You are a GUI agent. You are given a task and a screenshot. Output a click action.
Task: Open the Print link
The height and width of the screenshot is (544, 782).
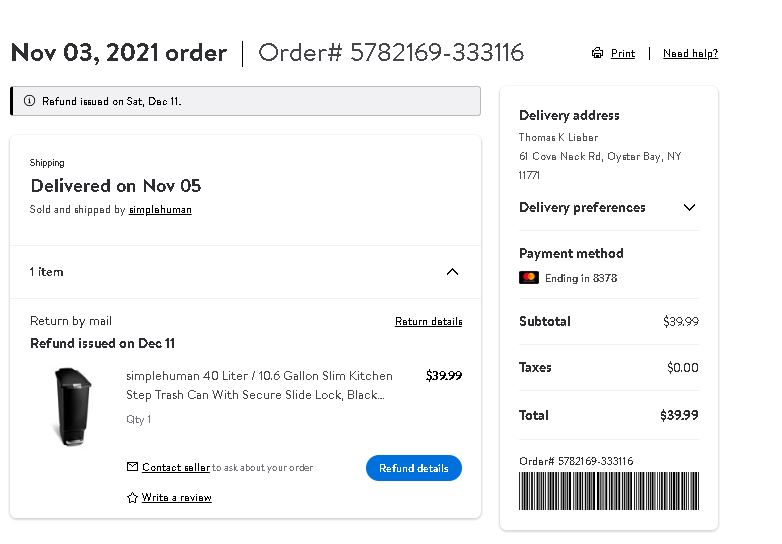coord(623,53)
